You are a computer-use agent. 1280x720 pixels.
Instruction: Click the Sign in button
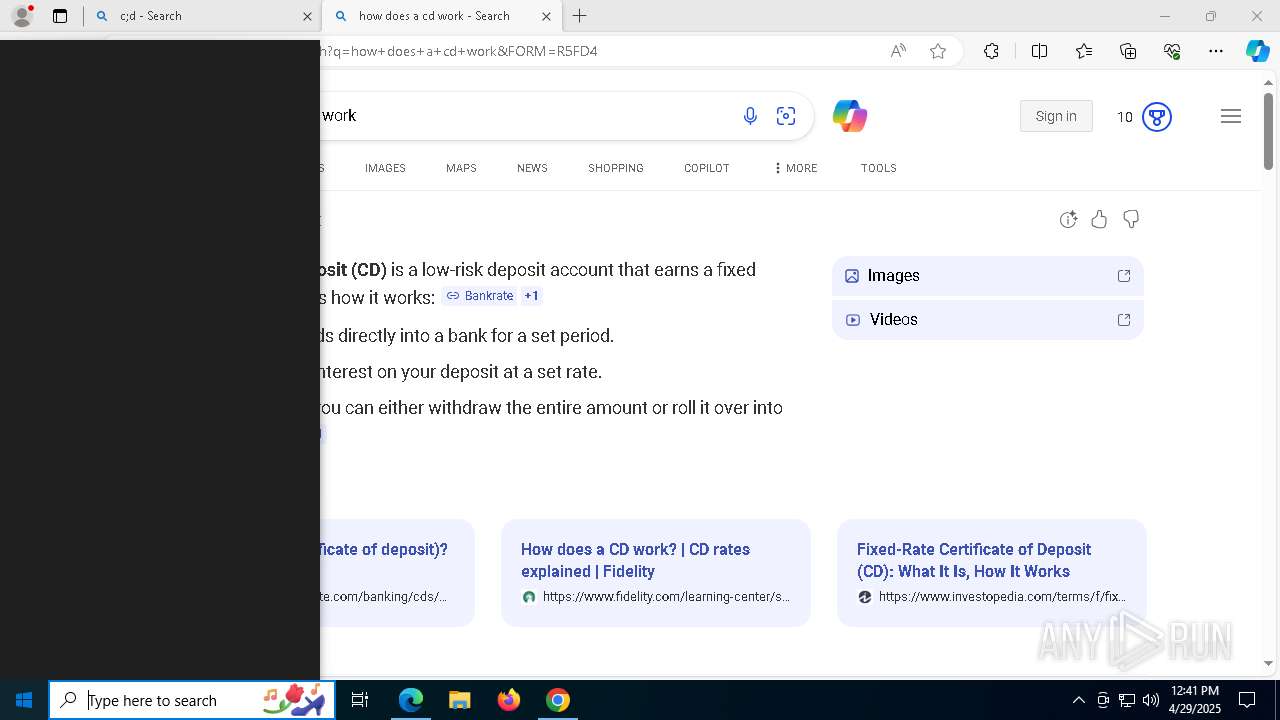pos(1056,116)
